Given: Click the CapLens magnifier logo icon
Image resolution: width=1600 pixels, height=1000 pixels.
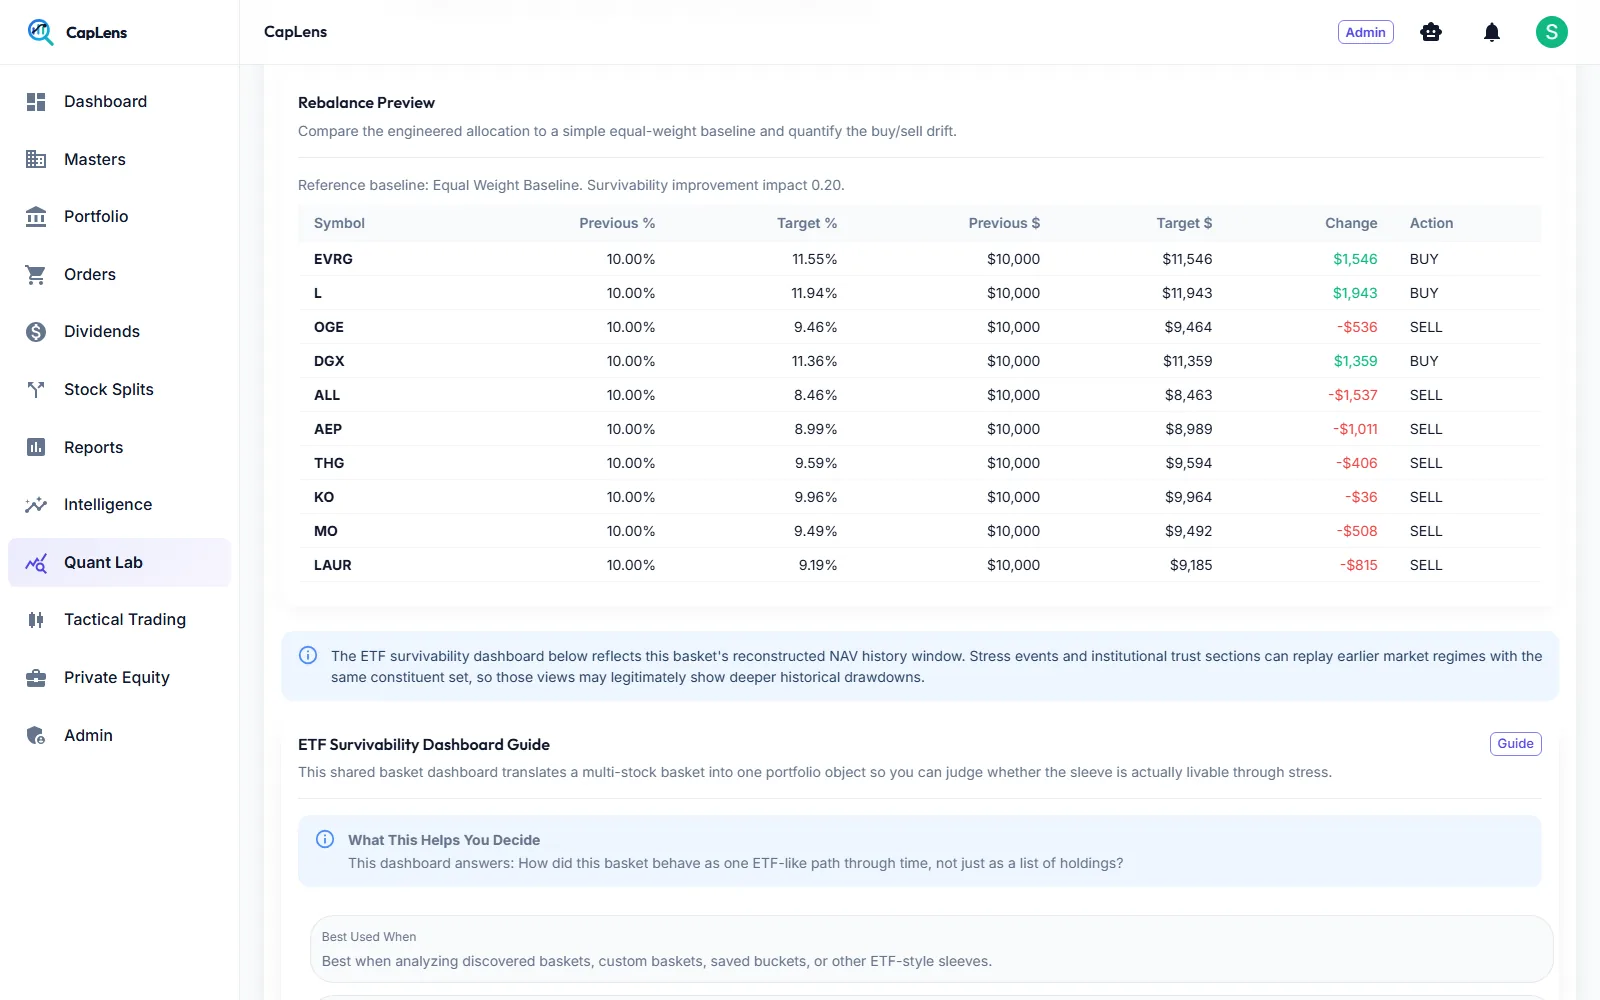Looking at the screenshot, I should [x=40, y=32].
